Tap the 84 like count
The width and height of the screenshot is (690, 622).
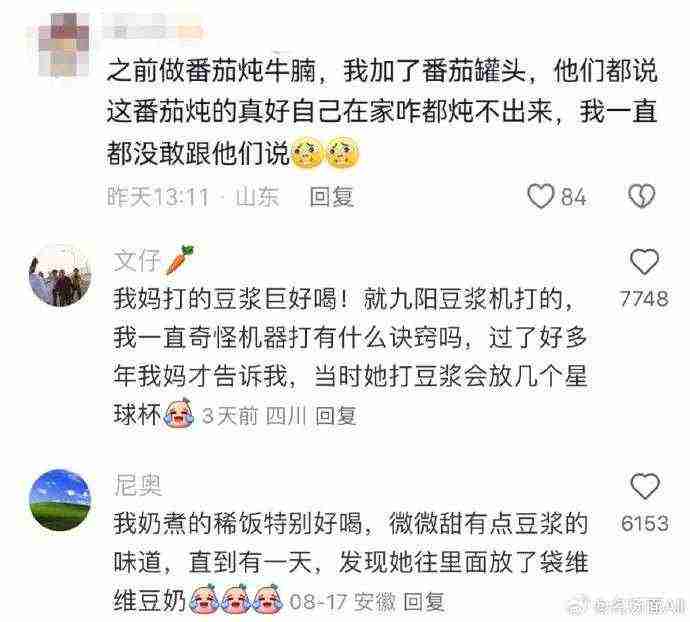[573, 197]
